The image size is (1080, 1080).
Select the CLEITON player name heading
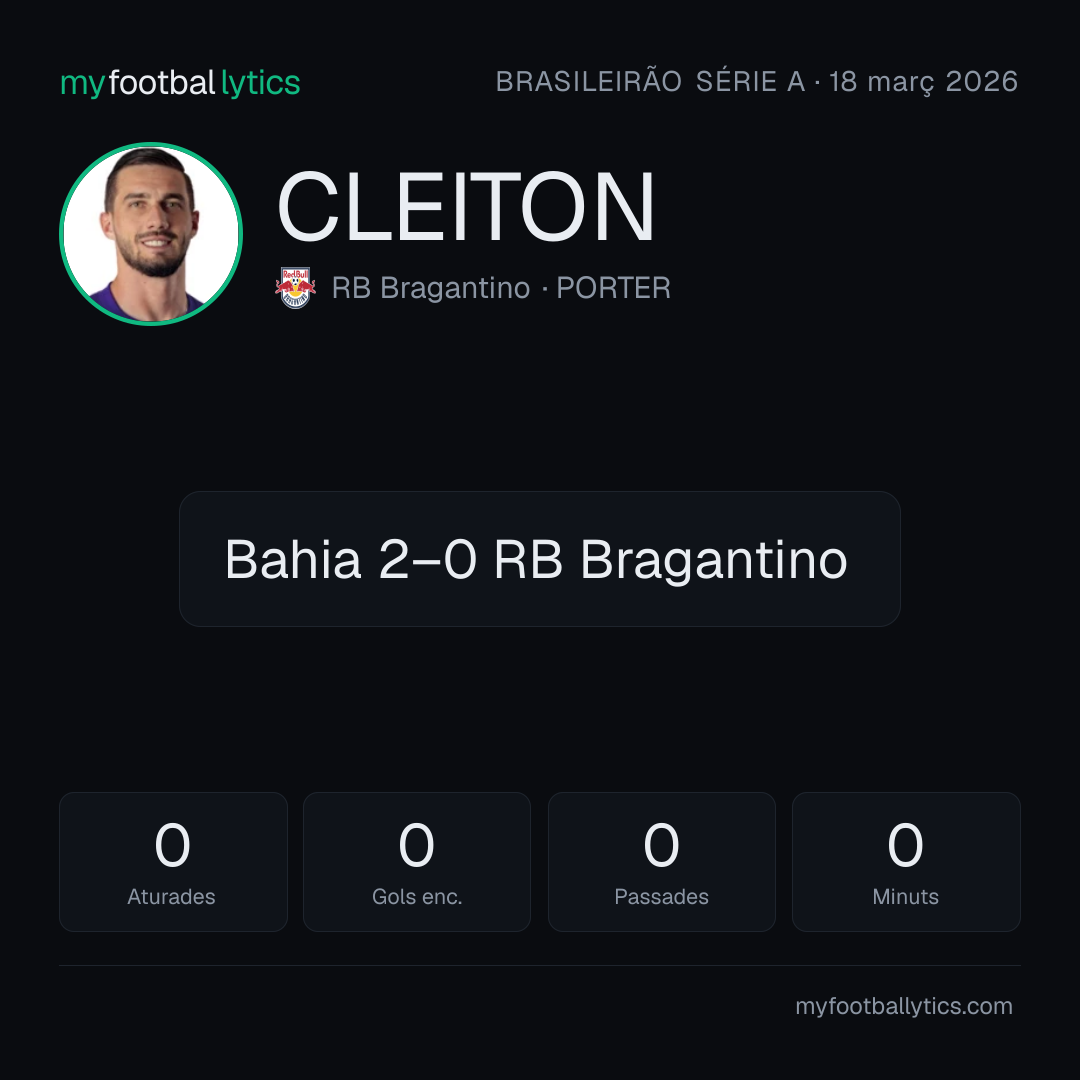(x=465, y=207)
